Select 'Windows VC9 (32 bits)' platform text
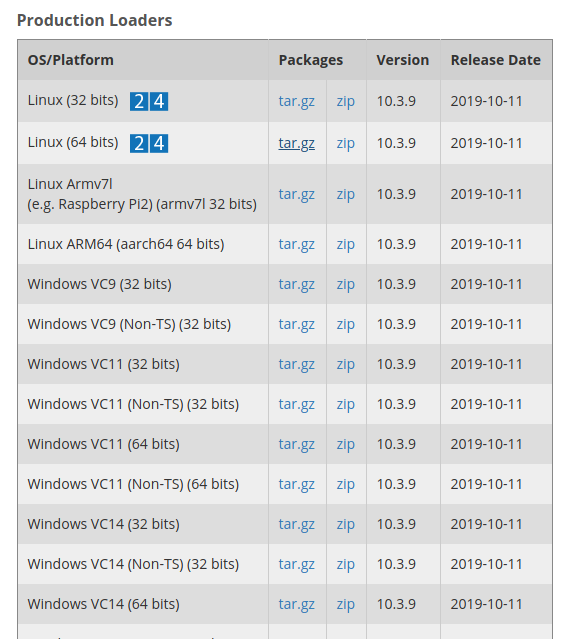Screen dimensions: 571x639 99,284
